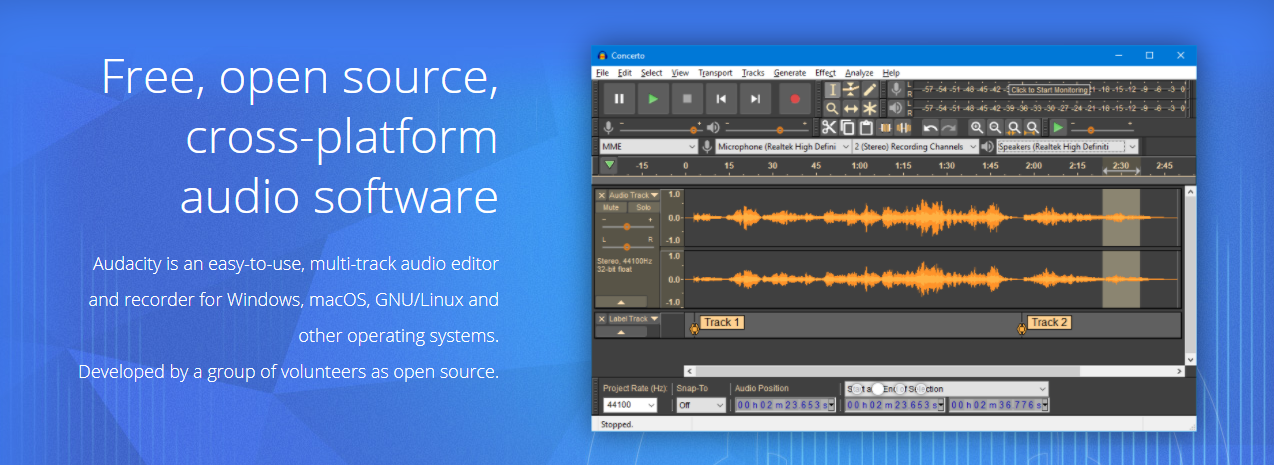Click the selection end time 36.776 field
This screenshot has height=465, width=1274.
[x=998, y=405]
